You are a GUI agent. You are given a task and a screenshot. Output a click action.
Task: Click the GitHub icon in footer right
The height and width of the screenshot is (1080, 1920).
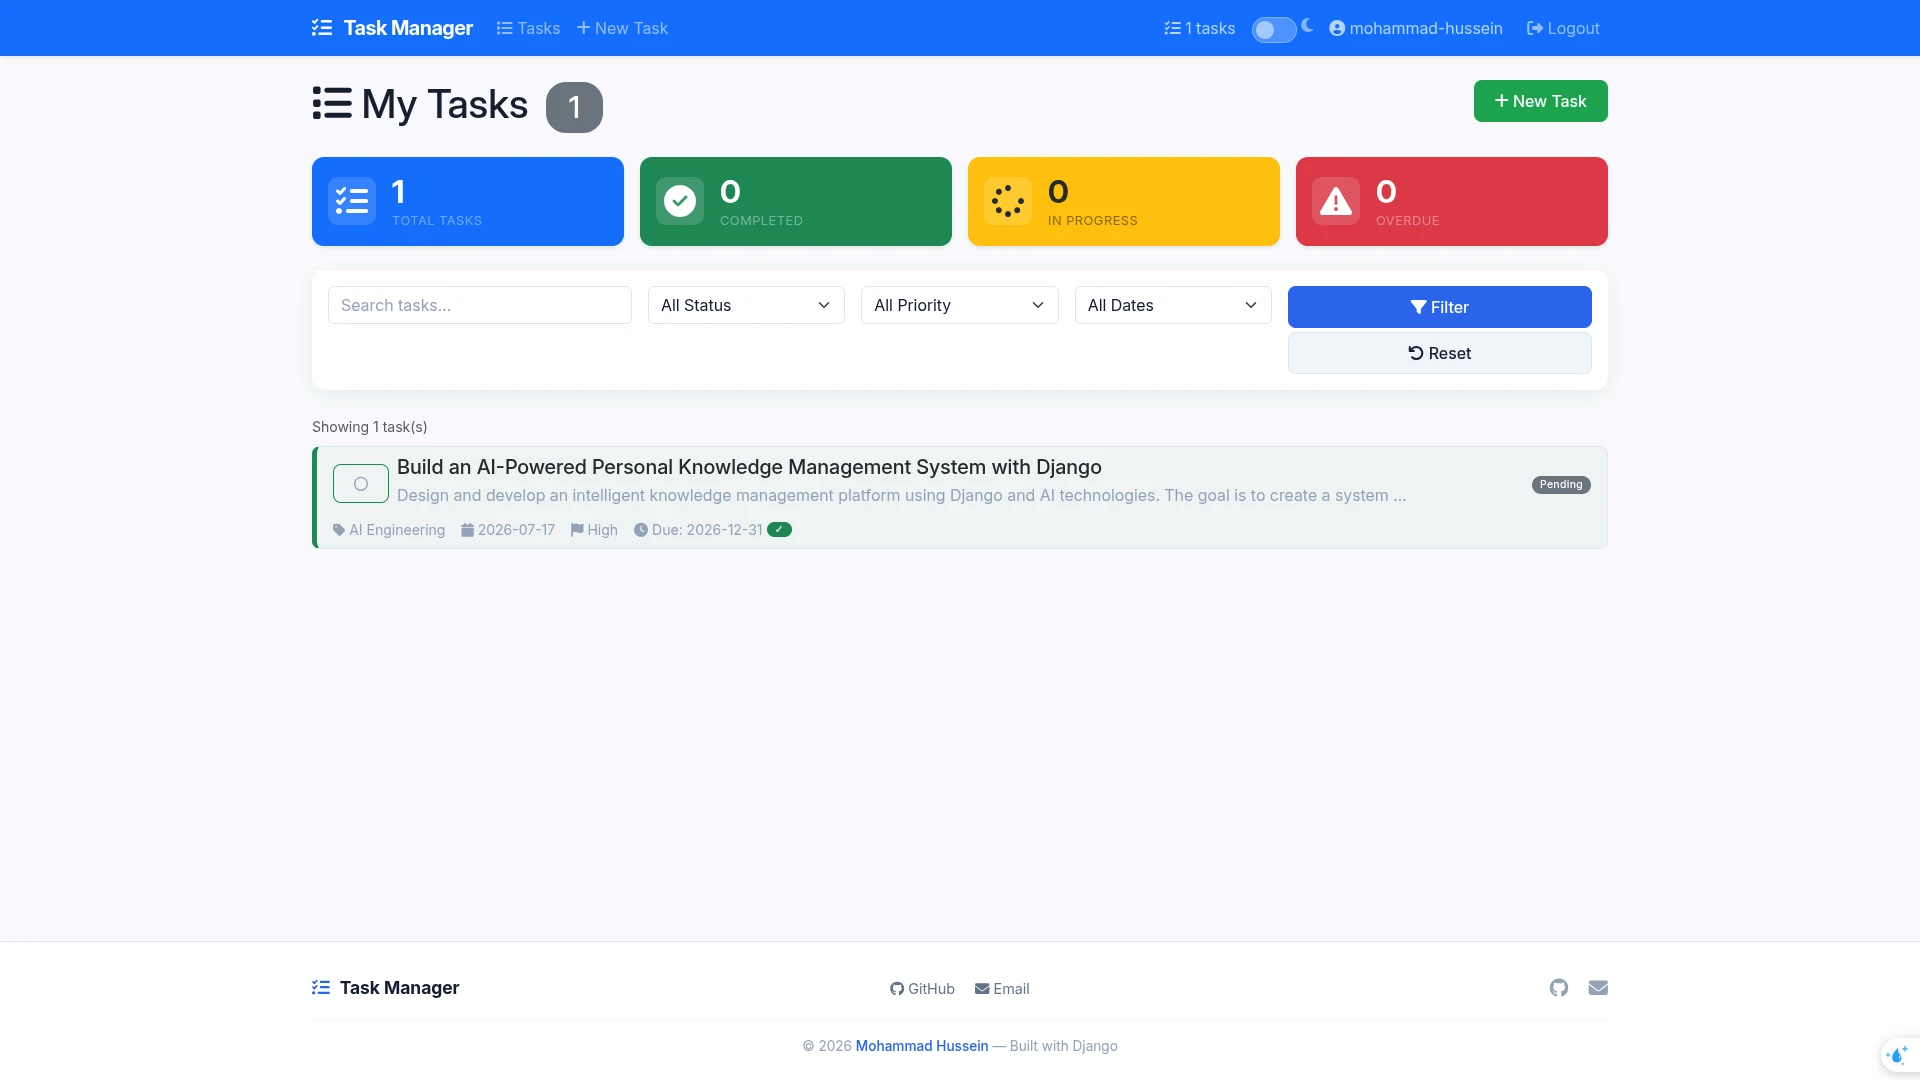point(1559,988)
